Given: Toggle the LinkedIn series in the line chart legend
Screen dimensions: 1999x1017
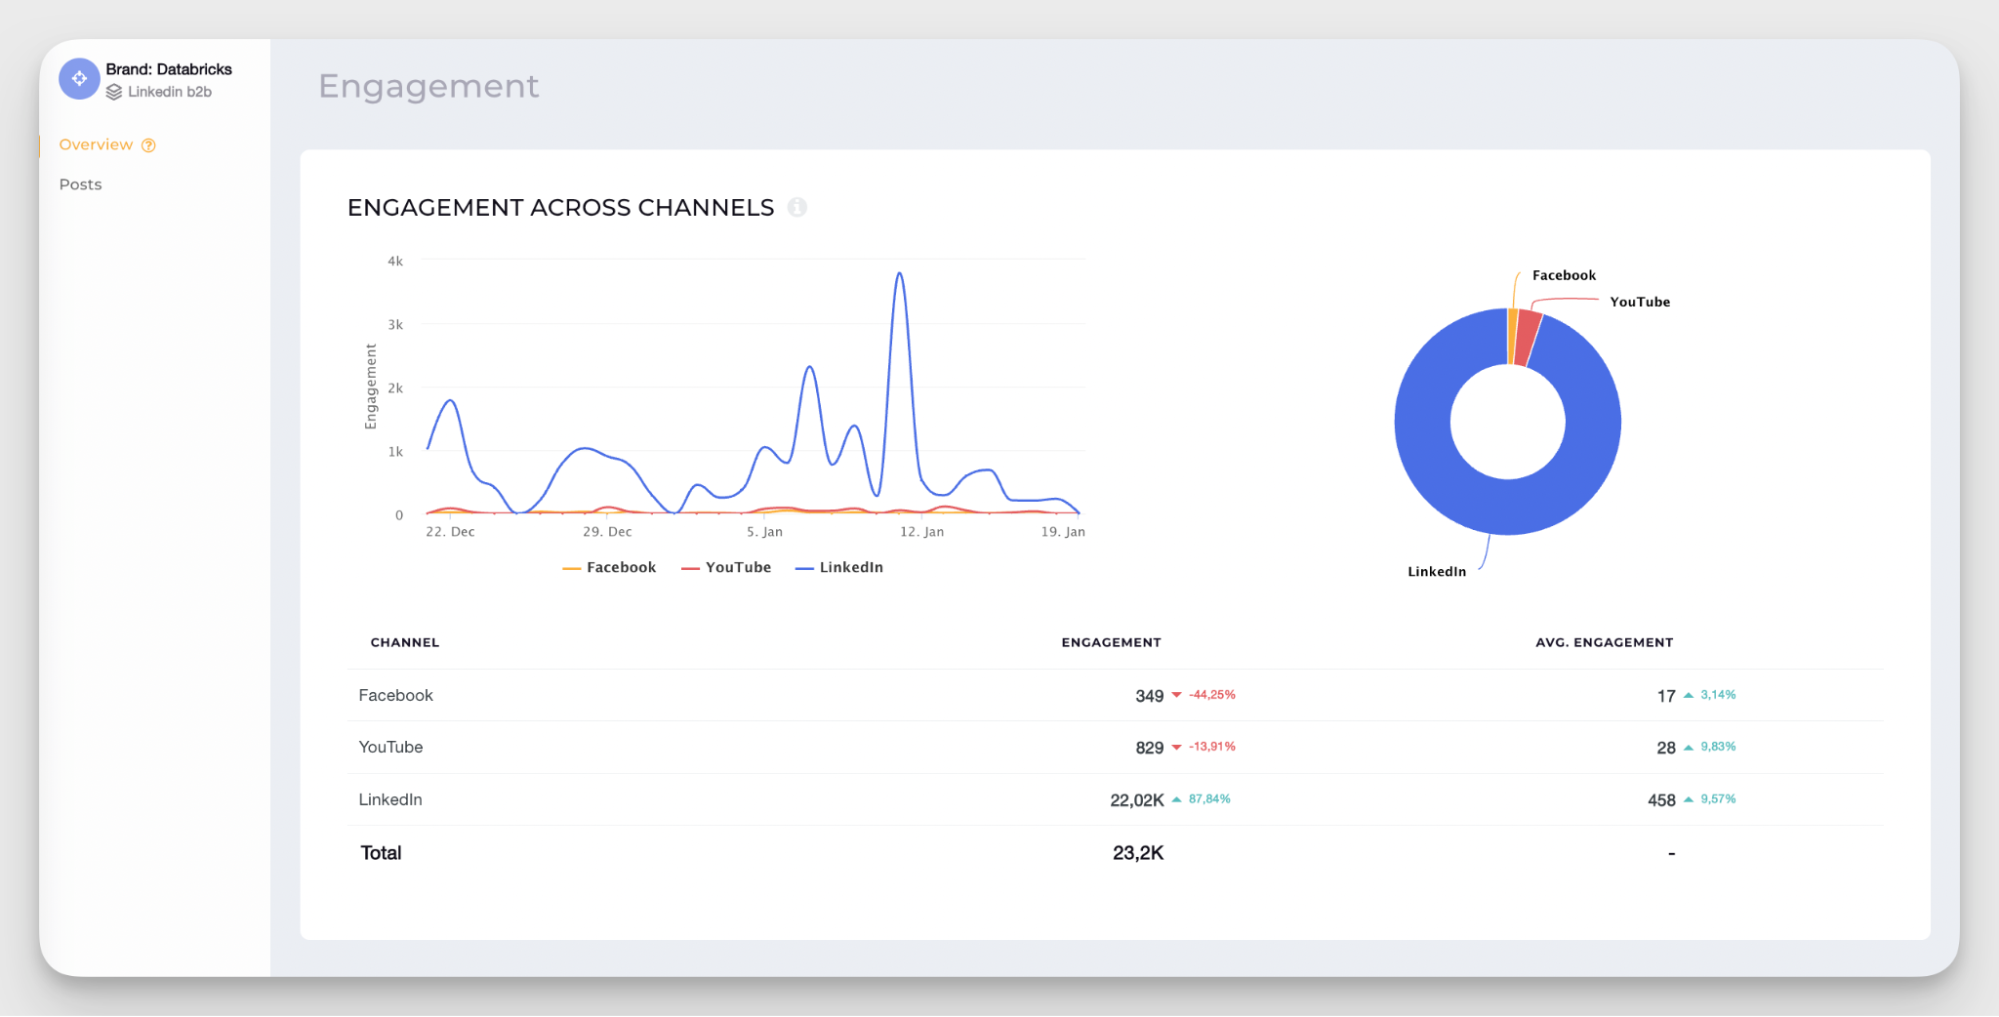Looking at the screenshot, I should click(851, 567).
